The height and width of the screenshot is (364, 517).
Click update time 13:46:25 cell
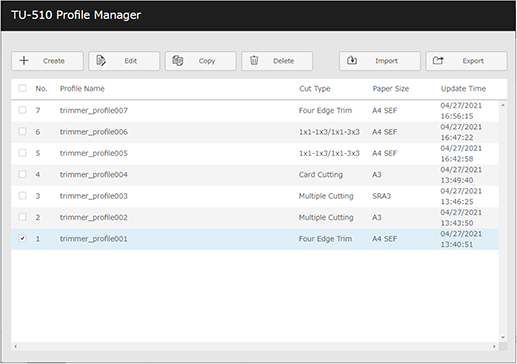461,196
